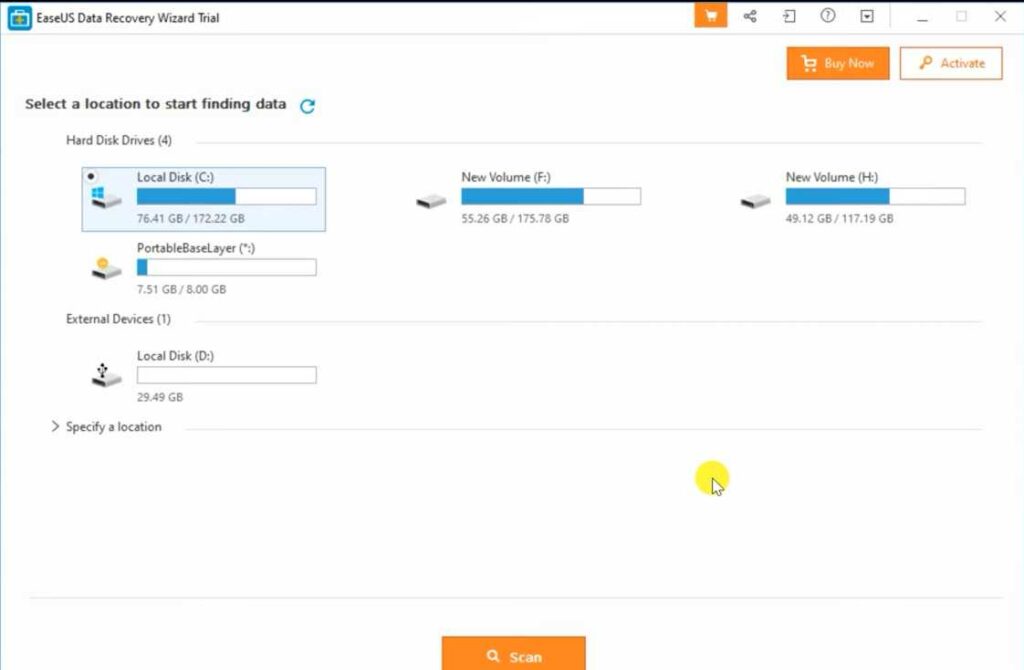Select the Local Disk (C:) radio button
1024x670 pixels.
(x=91, y=176)
